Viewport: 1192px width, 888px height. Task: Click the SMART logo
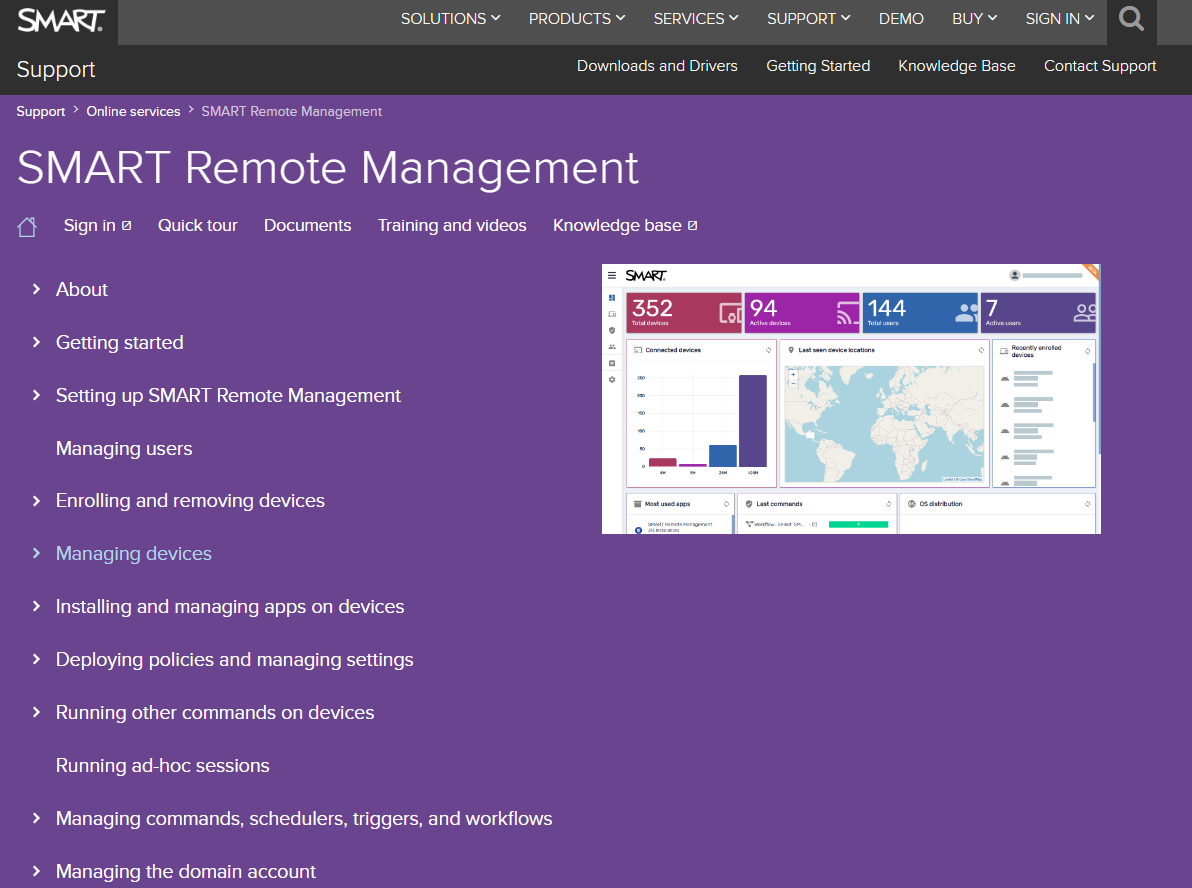click(60, 19)
